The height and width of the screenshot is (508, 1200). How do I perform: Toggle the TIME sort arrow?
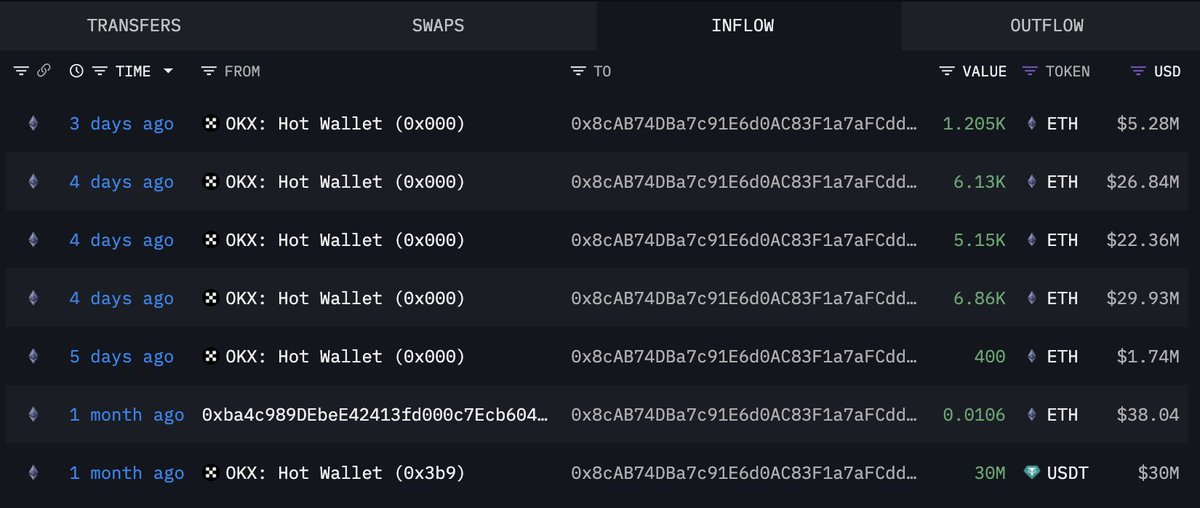(x=168, y=71)
